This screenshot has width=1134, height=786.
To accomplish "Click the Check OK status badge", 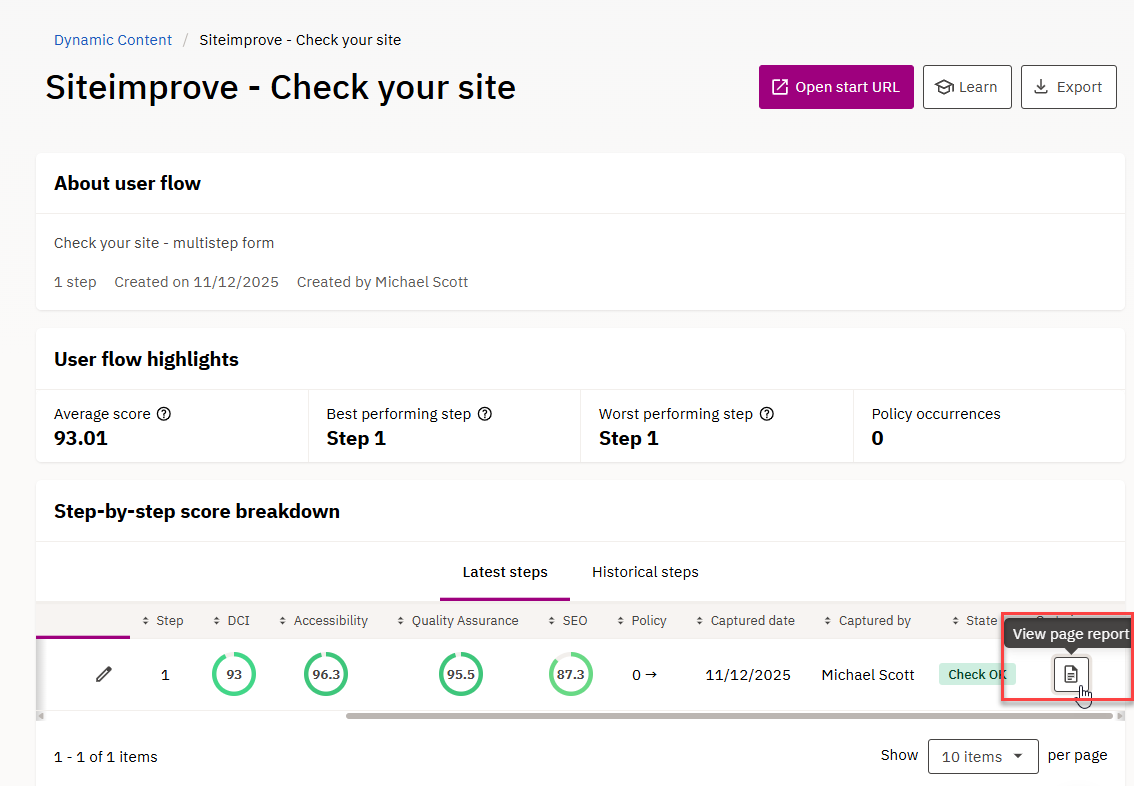I will (977, 674).
